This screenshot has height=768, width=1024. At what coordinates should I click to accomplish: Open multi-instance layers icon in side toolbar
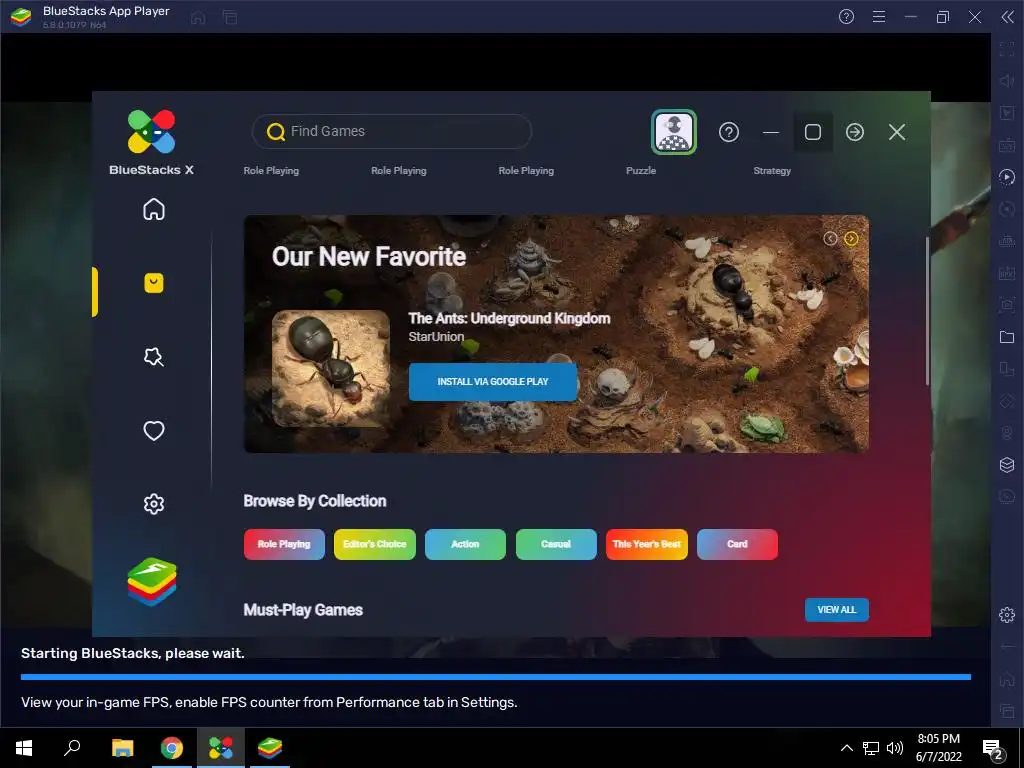tap(1007, 464)
